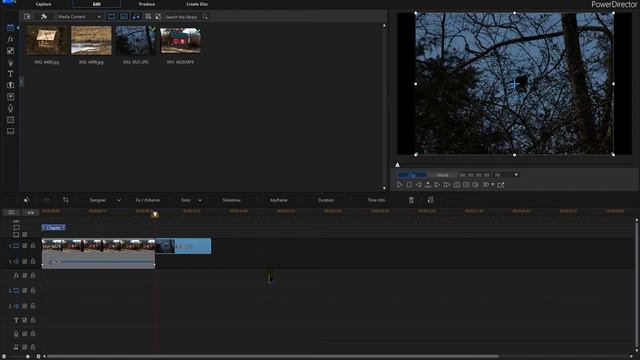Toggle title track enable checkbox
The height and width of the screenshot is (360, 640).
(x=24, y=320)
